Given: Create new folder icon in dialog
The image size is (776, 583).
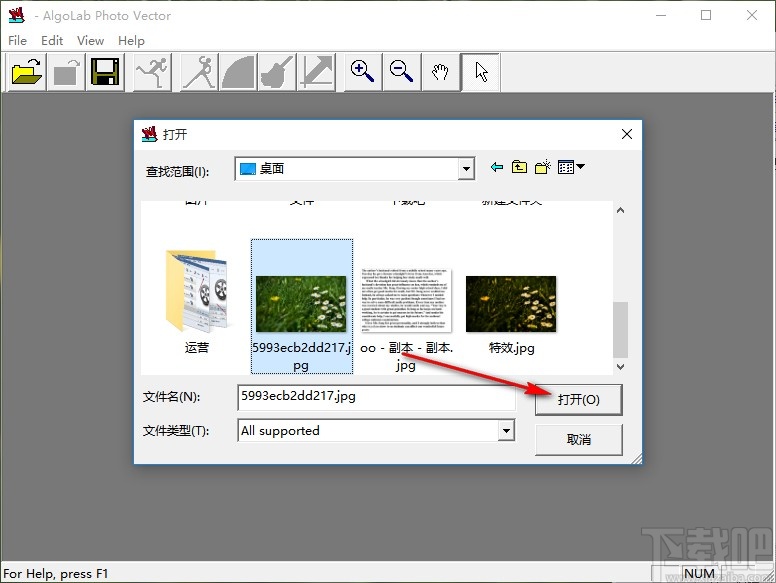Looking at the screenshot, I should pos(543,167).
